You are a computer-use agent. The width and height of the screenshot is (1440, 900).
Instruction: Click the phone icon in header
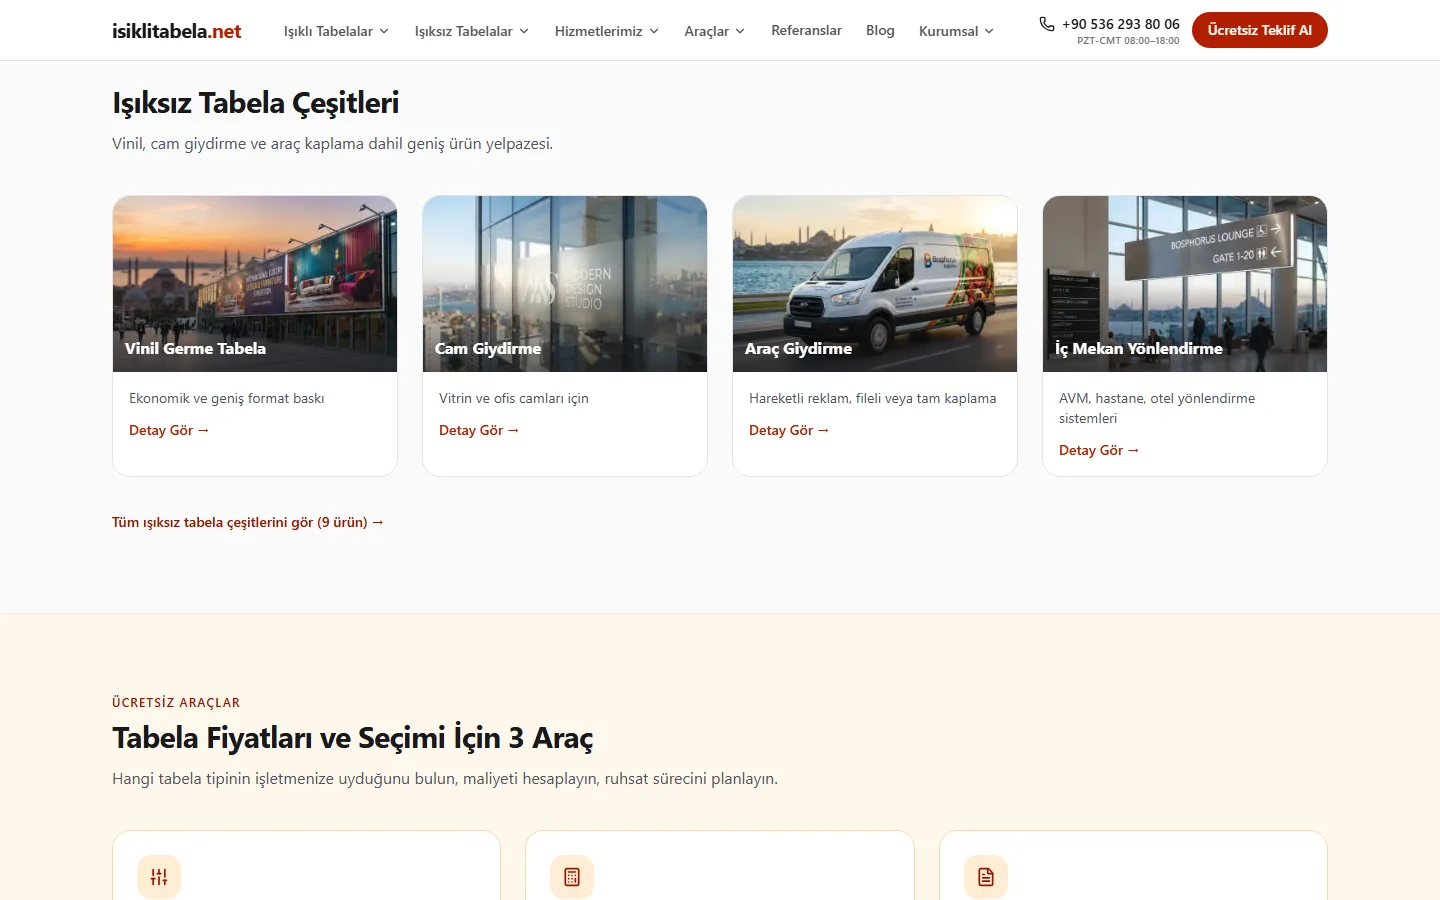click(1047, 24)
